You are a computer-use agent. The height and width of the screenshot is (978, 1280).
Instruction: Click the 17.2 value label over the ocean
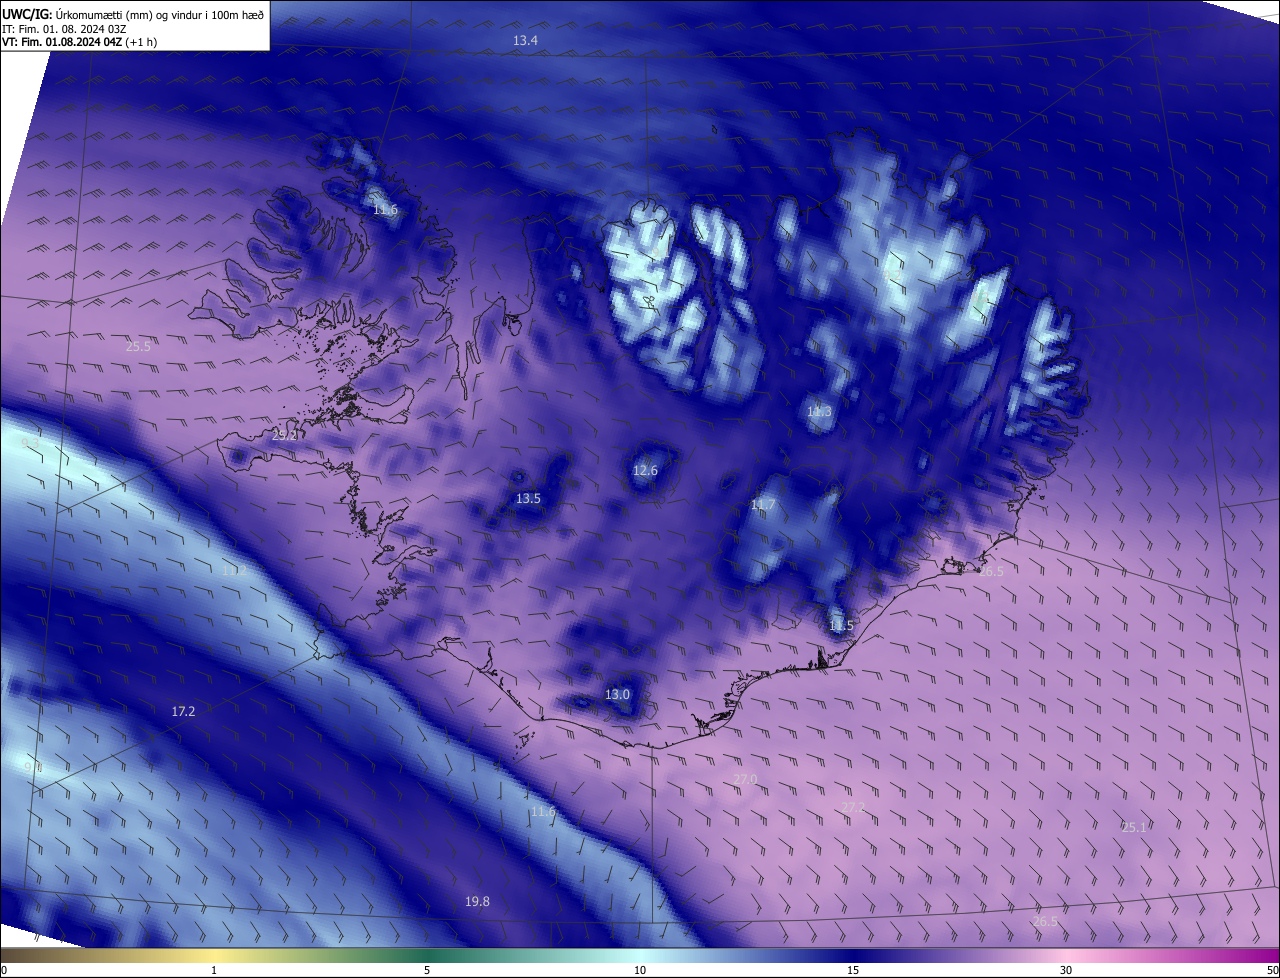tap(183, 712)
